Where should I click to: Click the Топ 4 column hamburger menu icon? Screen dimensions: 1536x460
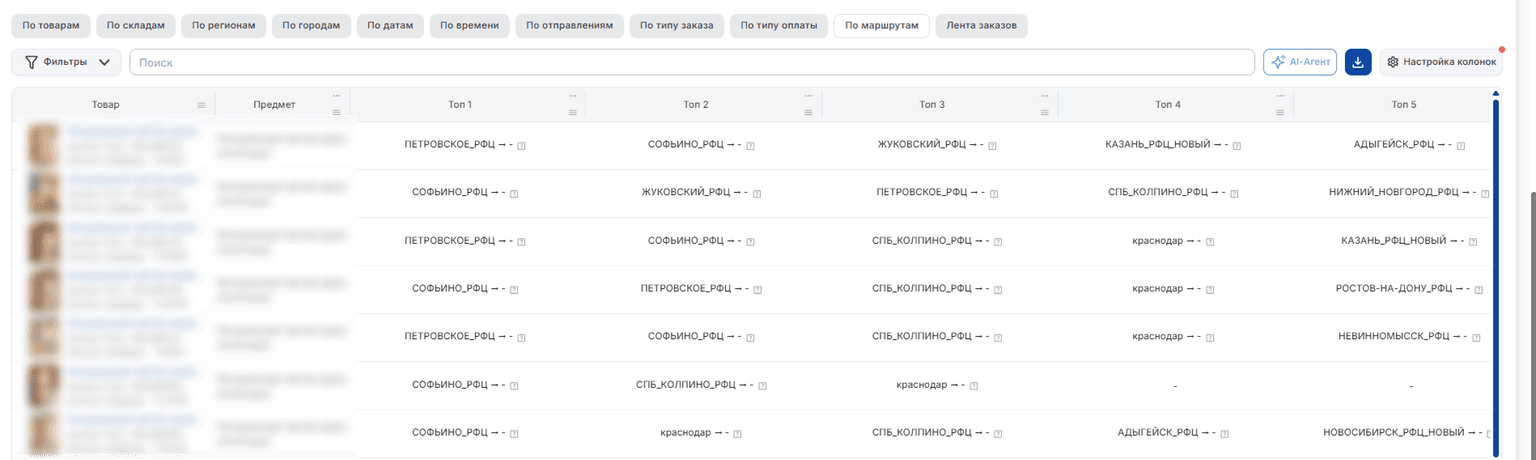[1281, 112]
